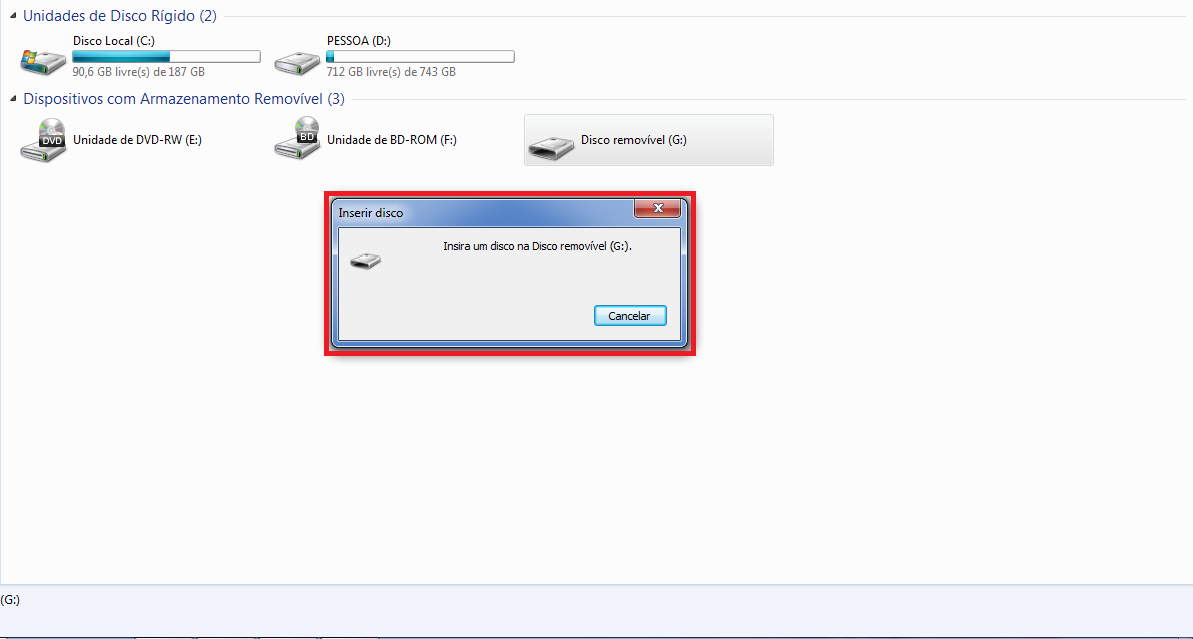The height and width of the screenshot is (639, 1193).
Task: Collapse the Unidades de Disco Rígido group
Action: pos(14,15)
